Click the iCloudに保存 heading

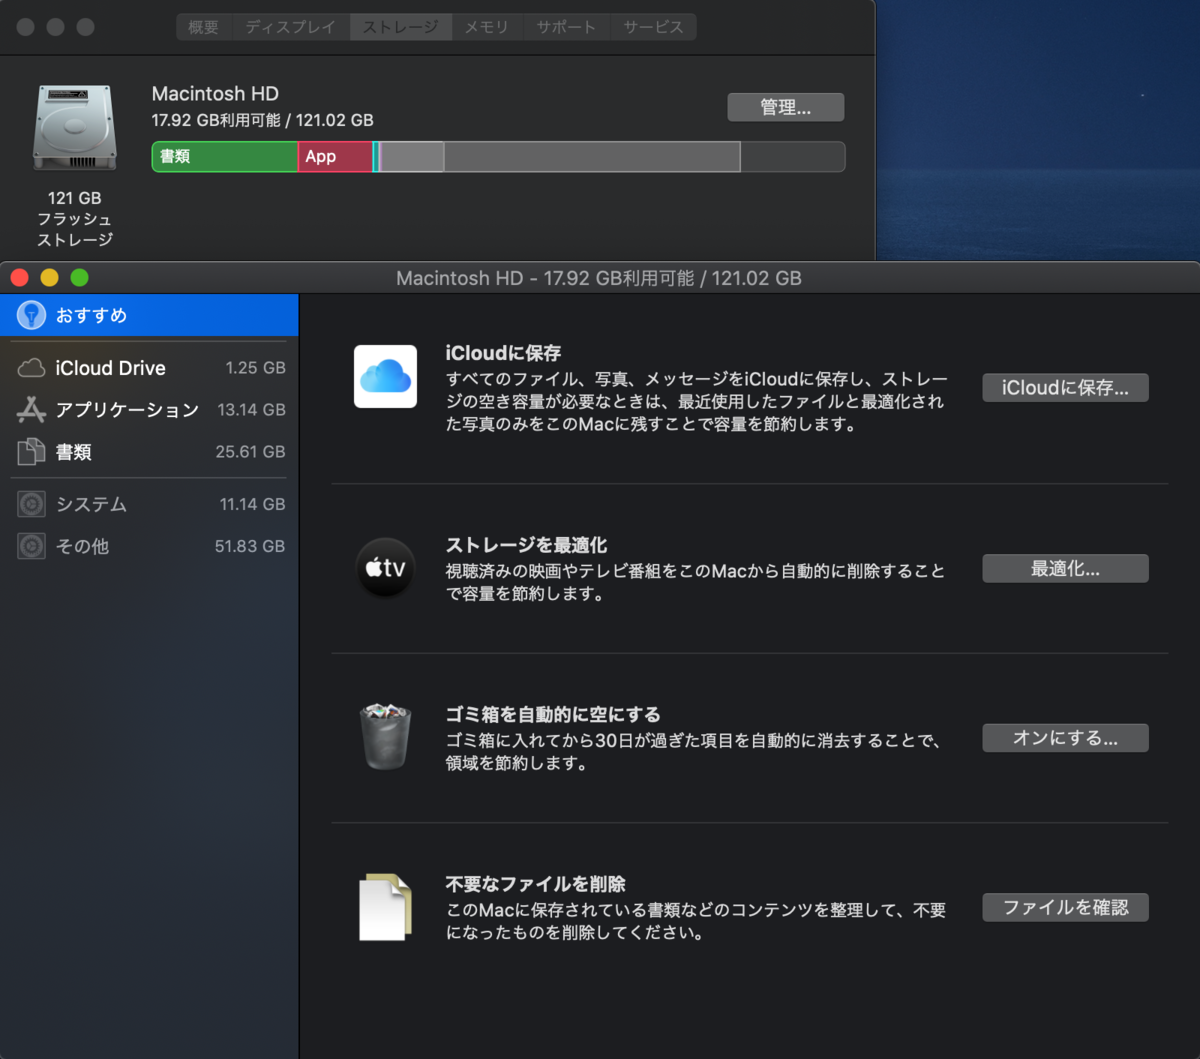[503, 353]
